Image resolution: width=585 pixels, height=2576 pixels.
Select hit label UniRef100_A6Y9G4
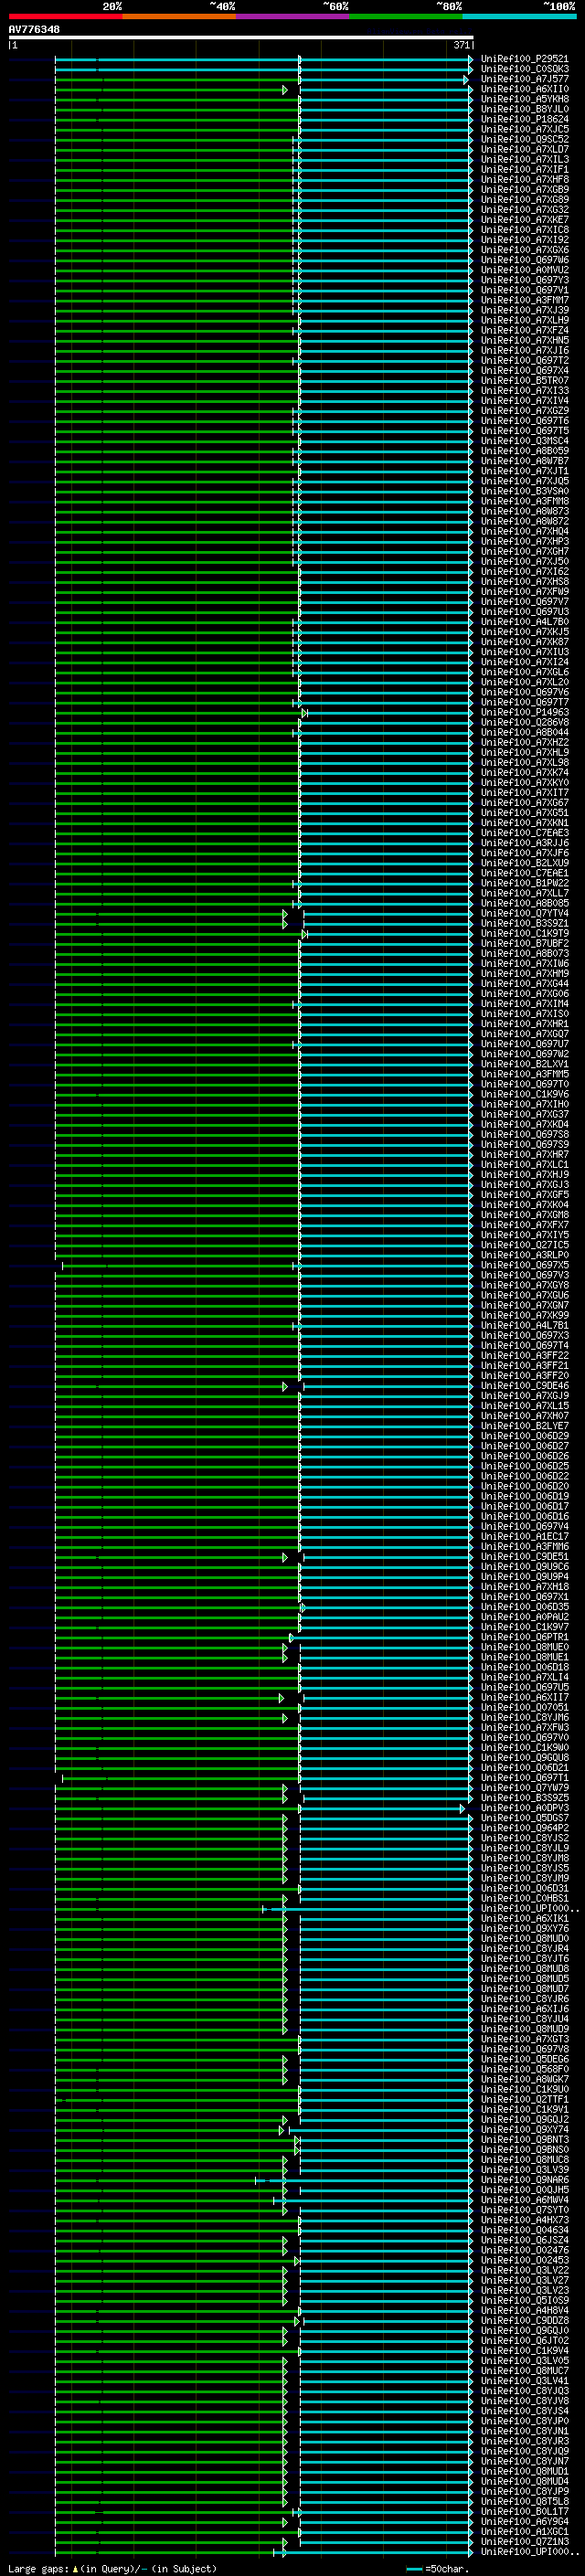(x=525, y=2522)
